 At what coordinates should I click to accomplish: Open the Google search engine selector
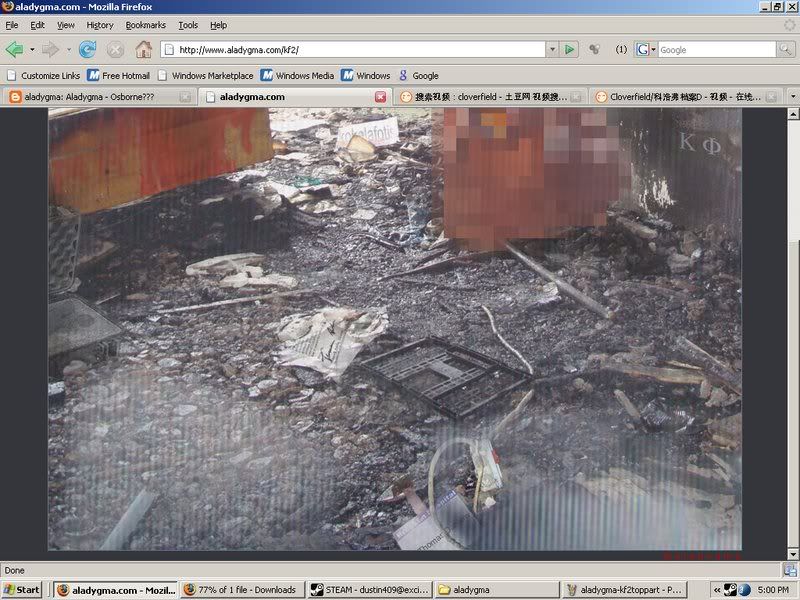tap(645, 49)
